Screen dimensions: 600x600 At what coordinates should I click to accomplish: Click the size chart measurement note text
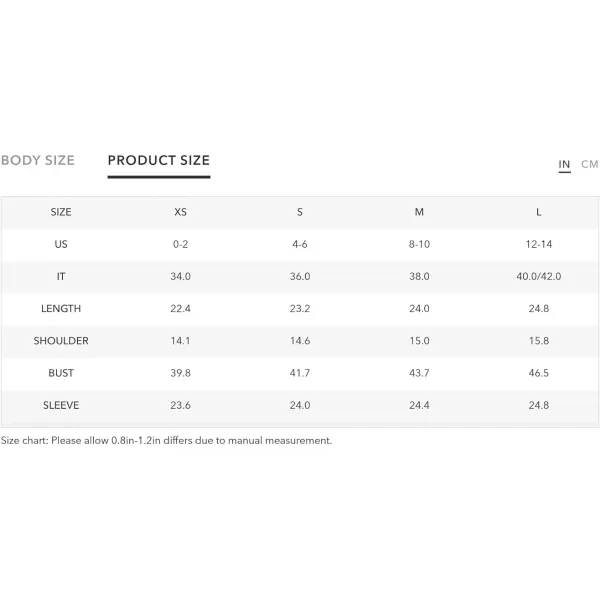(166, 440)
